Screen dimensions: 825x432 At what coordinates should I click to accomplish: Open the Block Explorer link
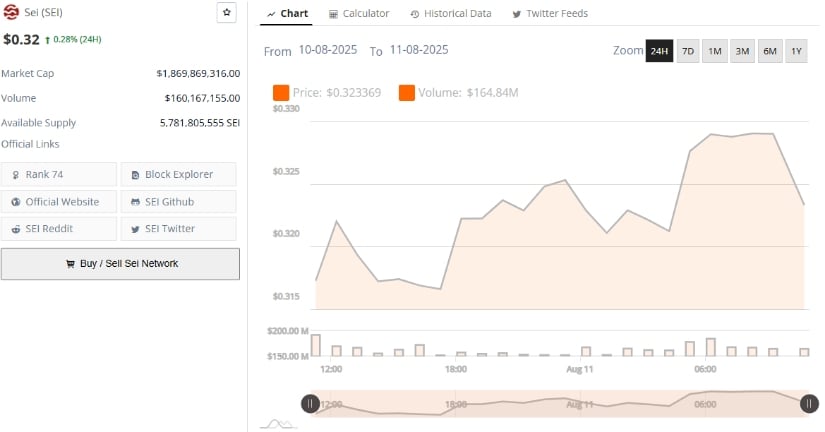point(178,174)
